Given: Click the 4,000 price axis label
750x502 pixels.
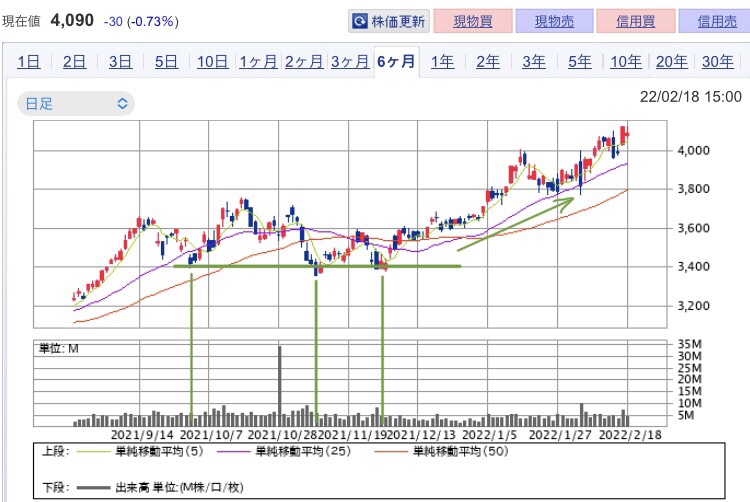Looking at the screenshot, I should pos(693,151).
